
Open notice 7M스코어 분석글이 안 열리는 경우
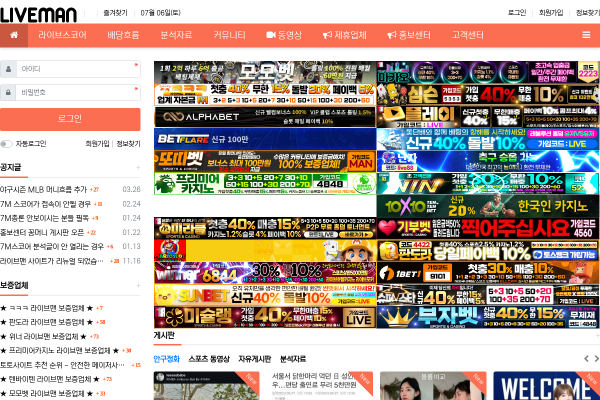point(52,247)
